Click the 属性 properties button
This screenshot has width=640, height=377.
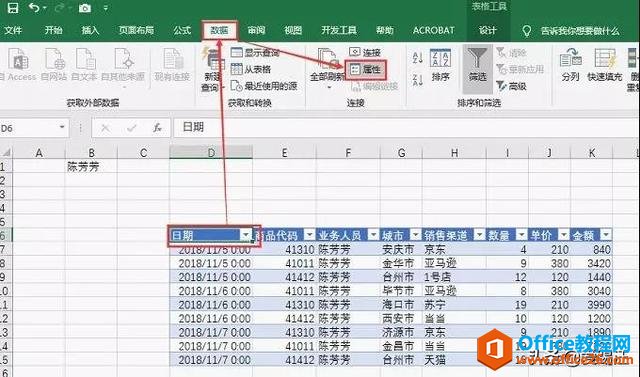(x=365, y=69)
